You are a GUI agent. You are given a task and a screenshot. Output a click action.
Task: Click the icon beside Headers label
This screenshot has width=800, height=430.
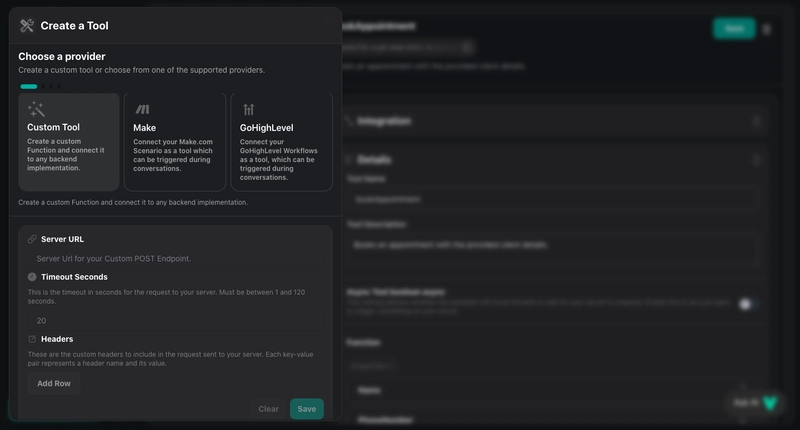32,339
